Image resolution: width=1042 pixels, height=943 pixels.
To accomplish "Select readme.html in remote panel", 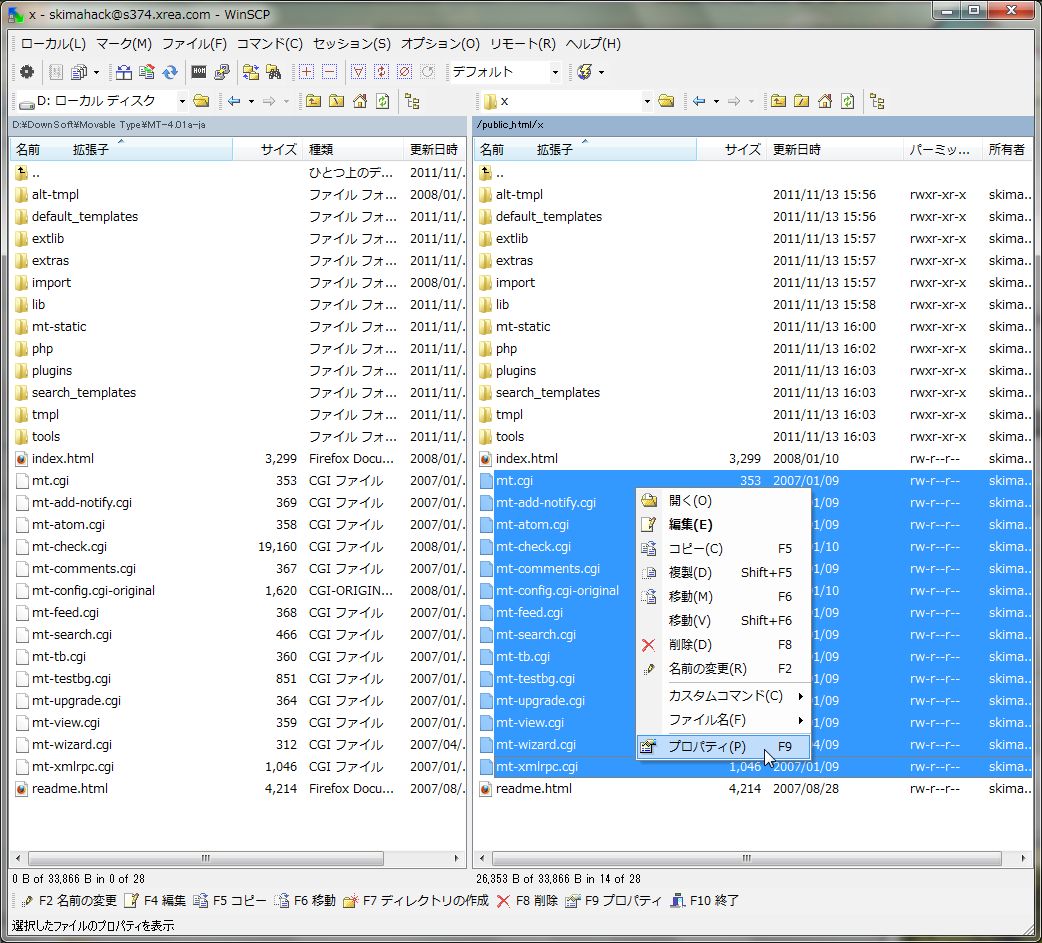I will [534, 789].
